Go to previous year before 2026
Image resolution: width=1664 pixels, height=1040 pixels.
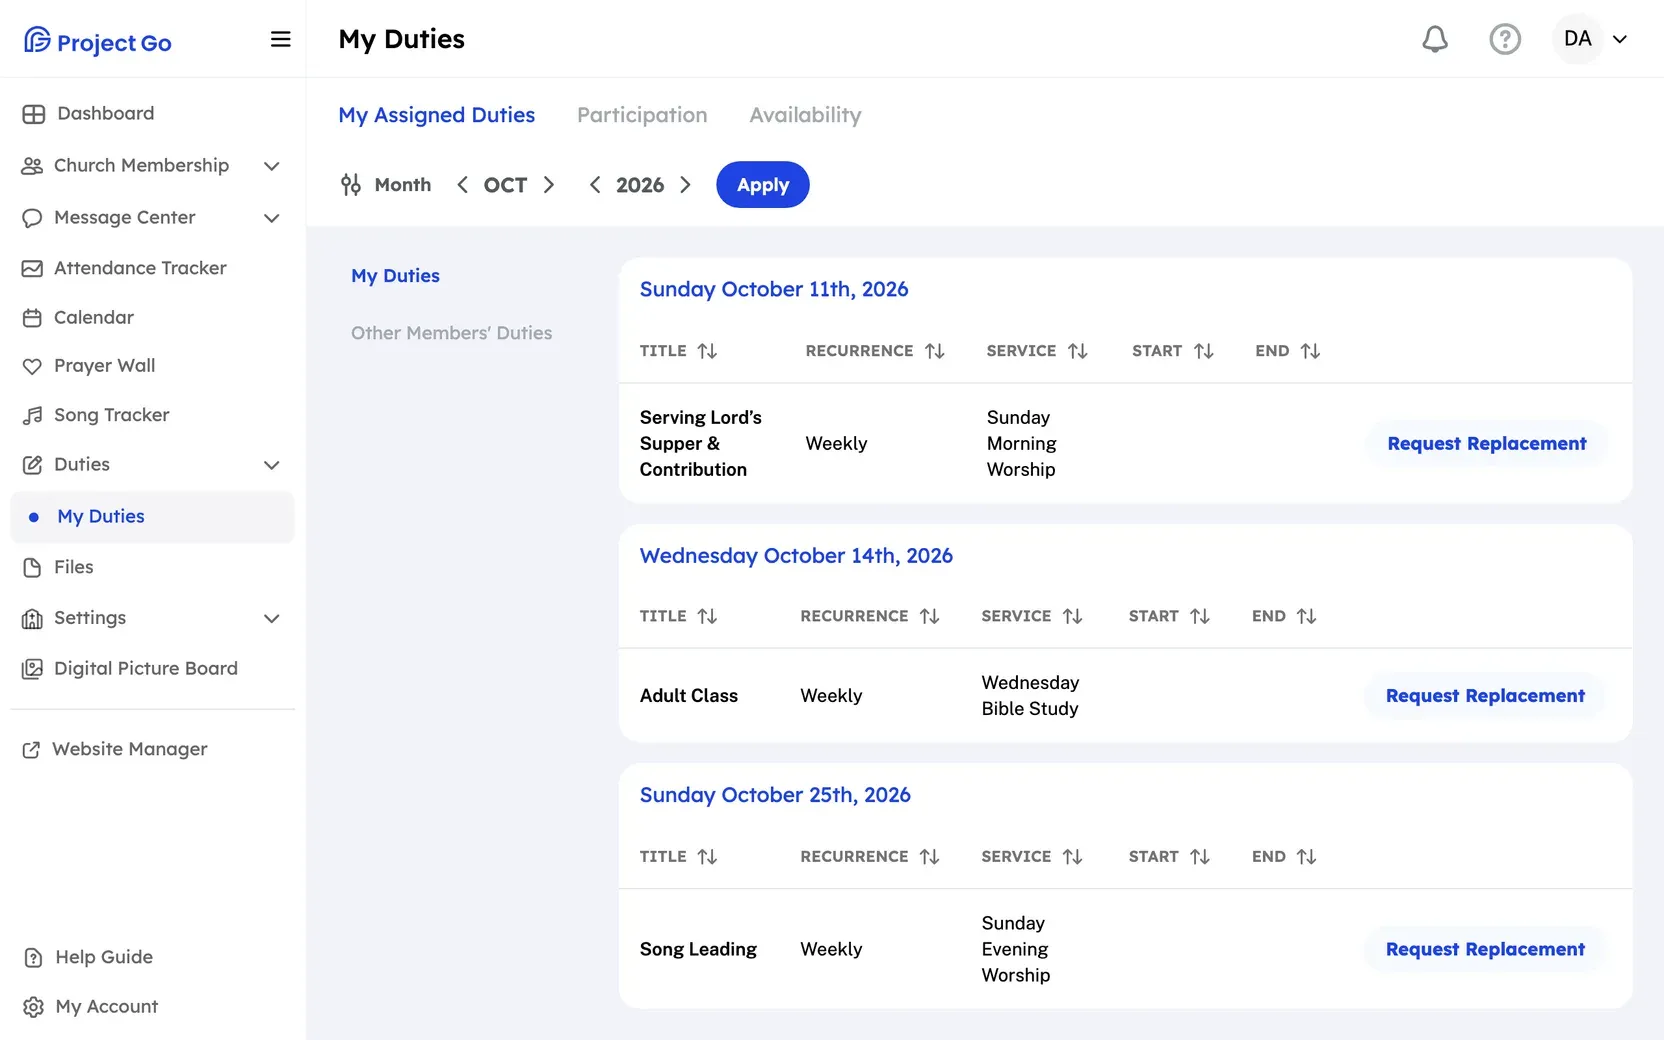[x=595, y=185]
